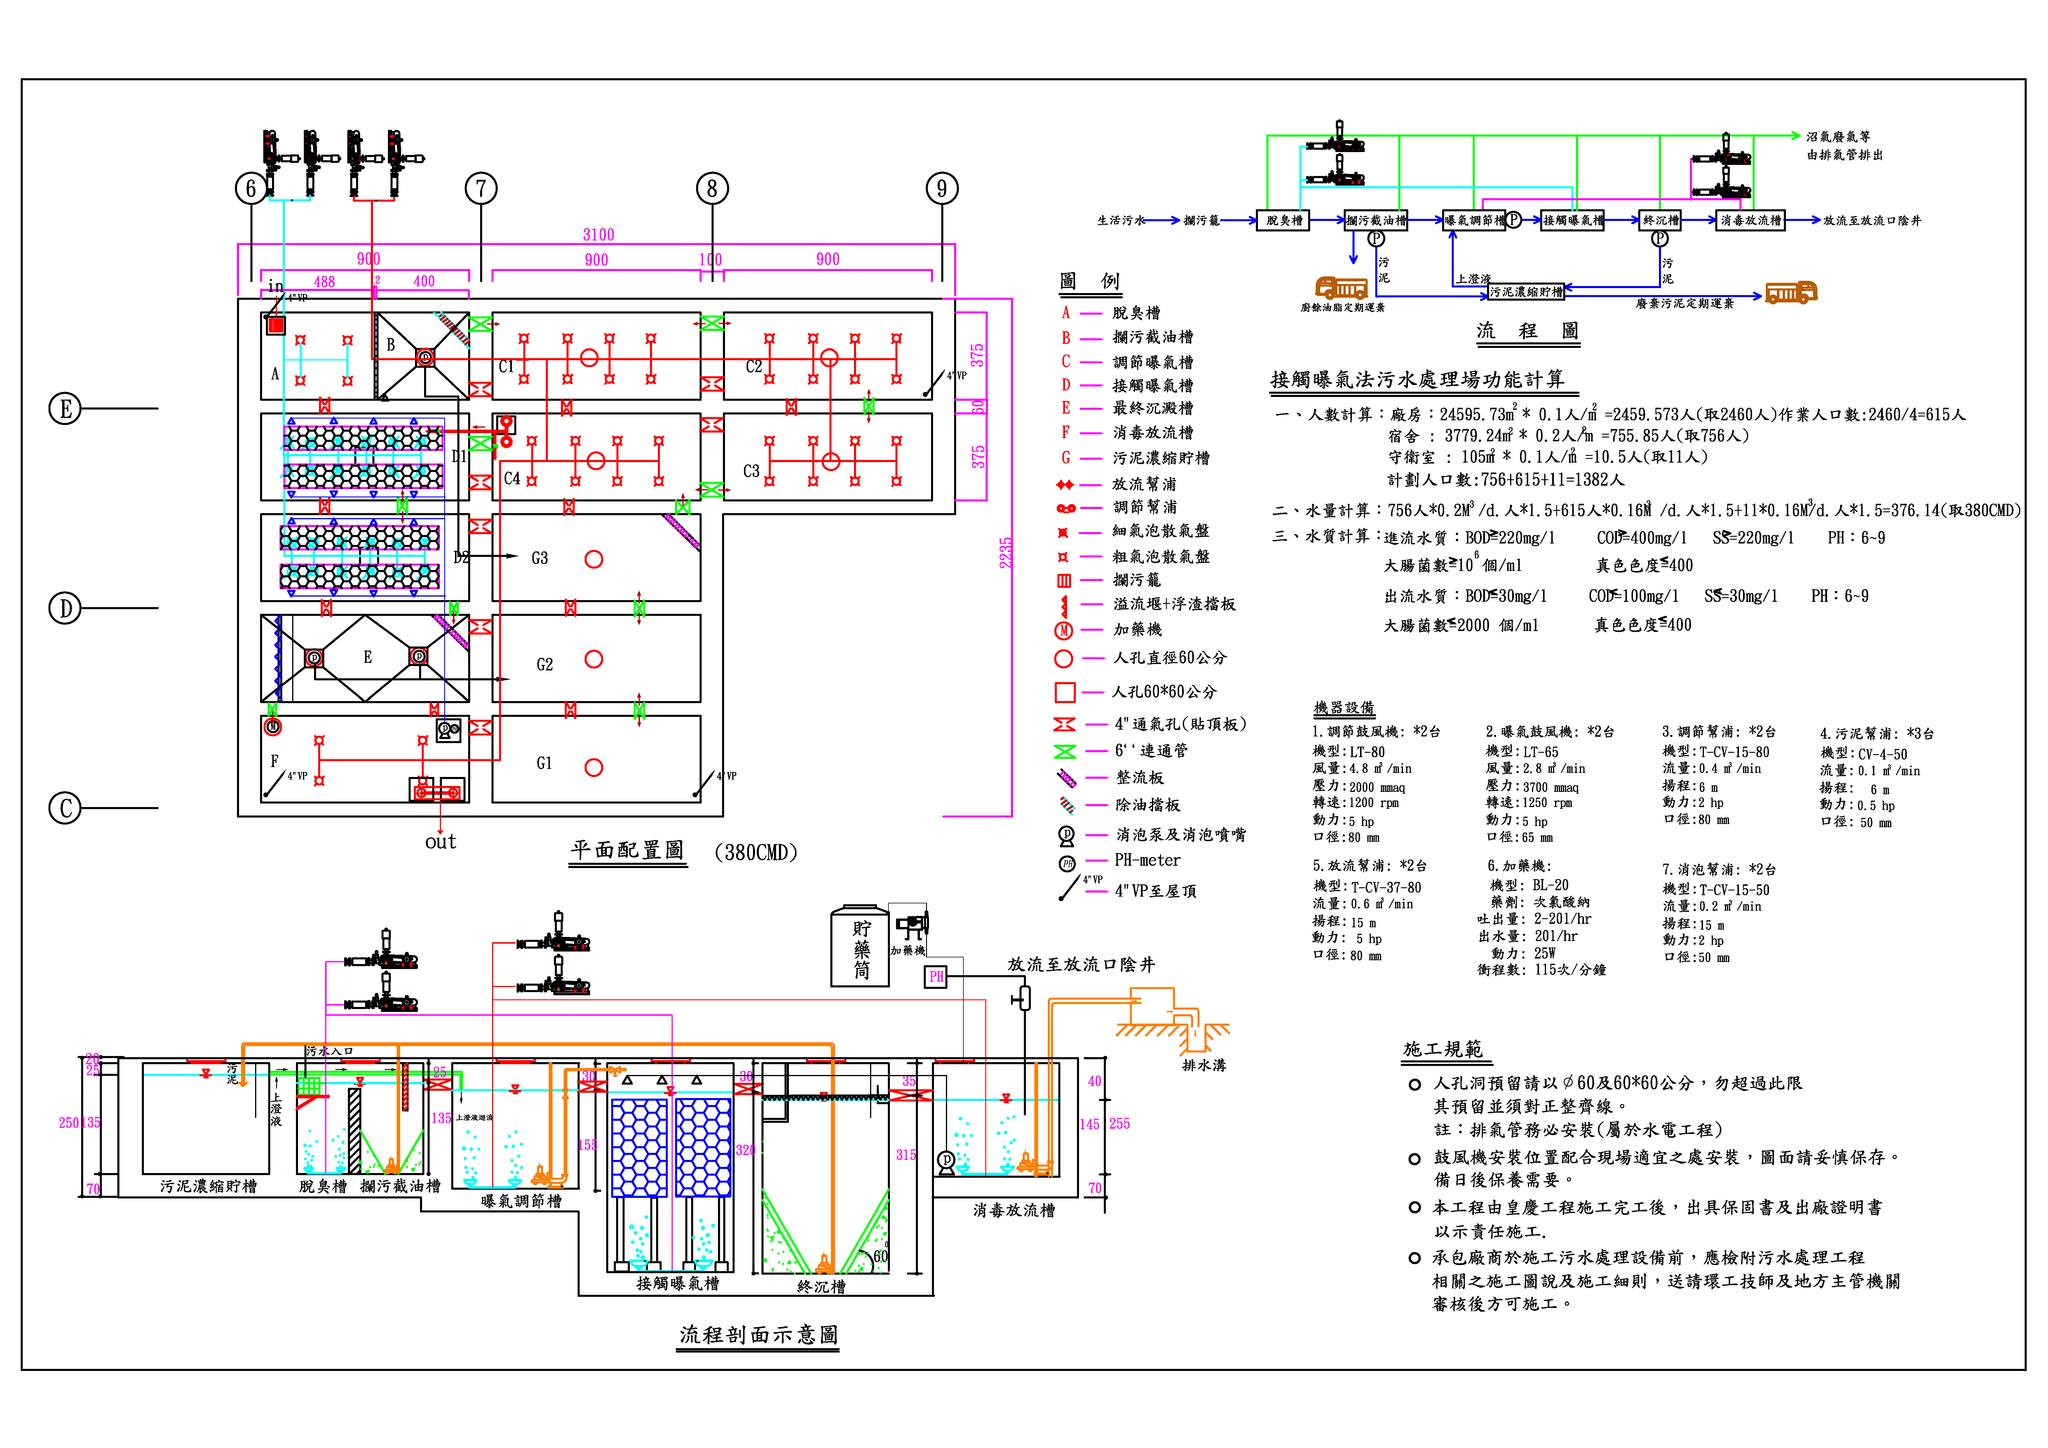Screen dimensions: 2048x1448
Task: Click the 排水溝 label
Action: coord(1204,1065)
